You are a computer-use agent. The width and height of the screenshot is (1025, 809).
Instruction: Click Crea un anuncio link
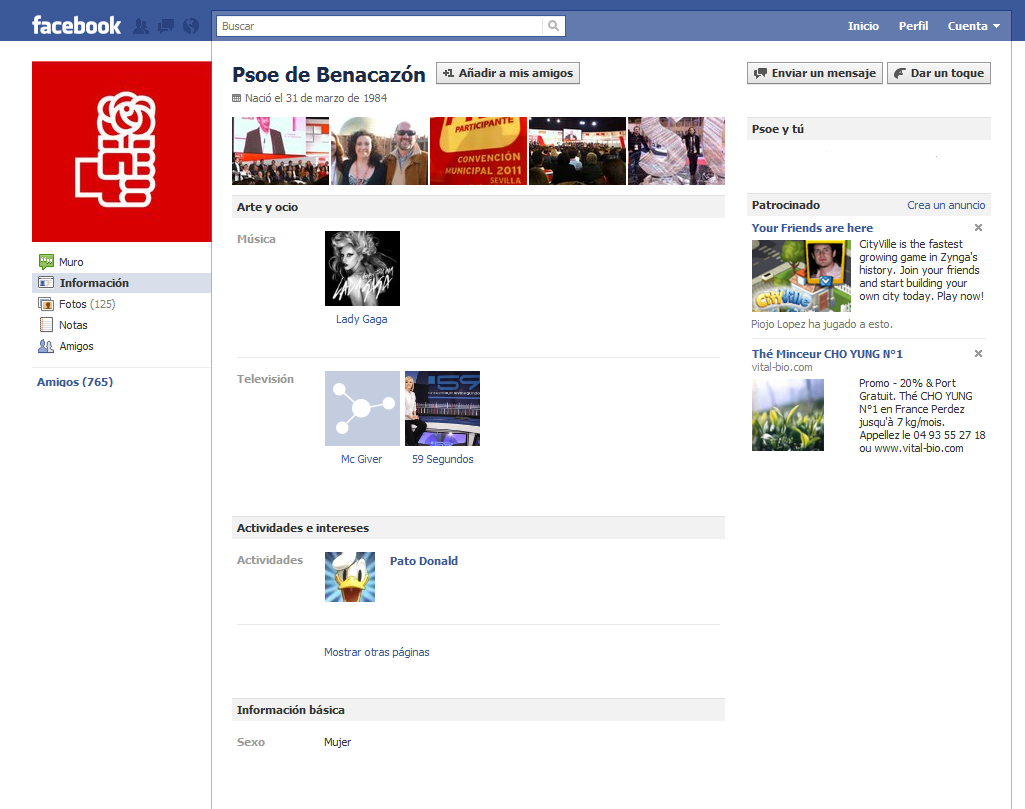coord(946,205)
